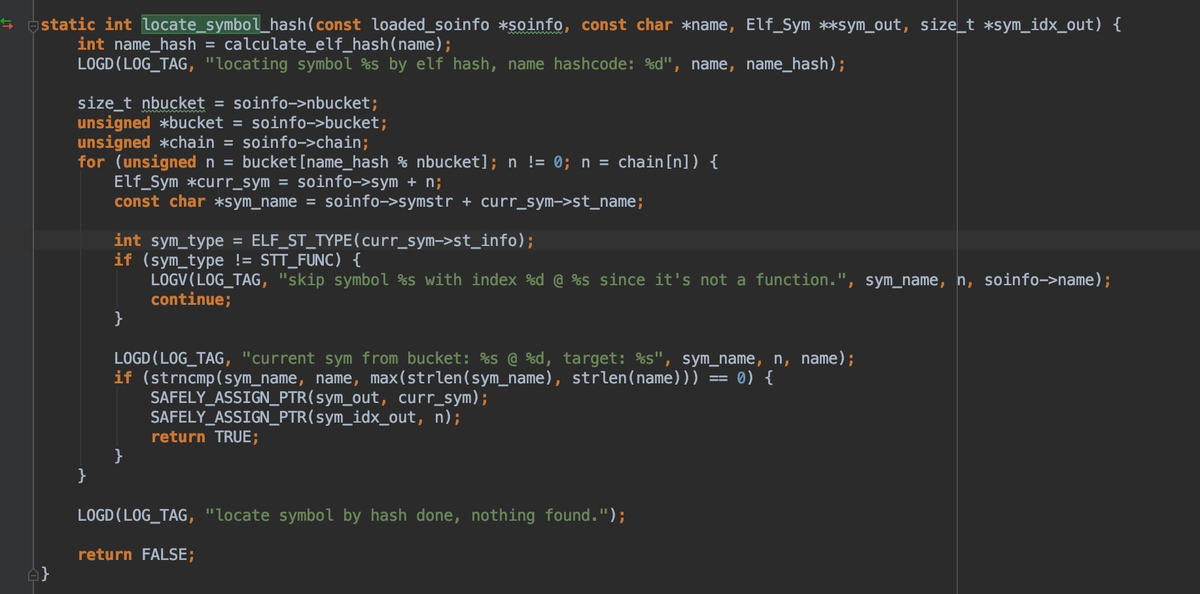Click soinfo->bucket in the unsigned *bucket assignment
The height and width of the screenshot is (594, 1200).
point(315,123)
